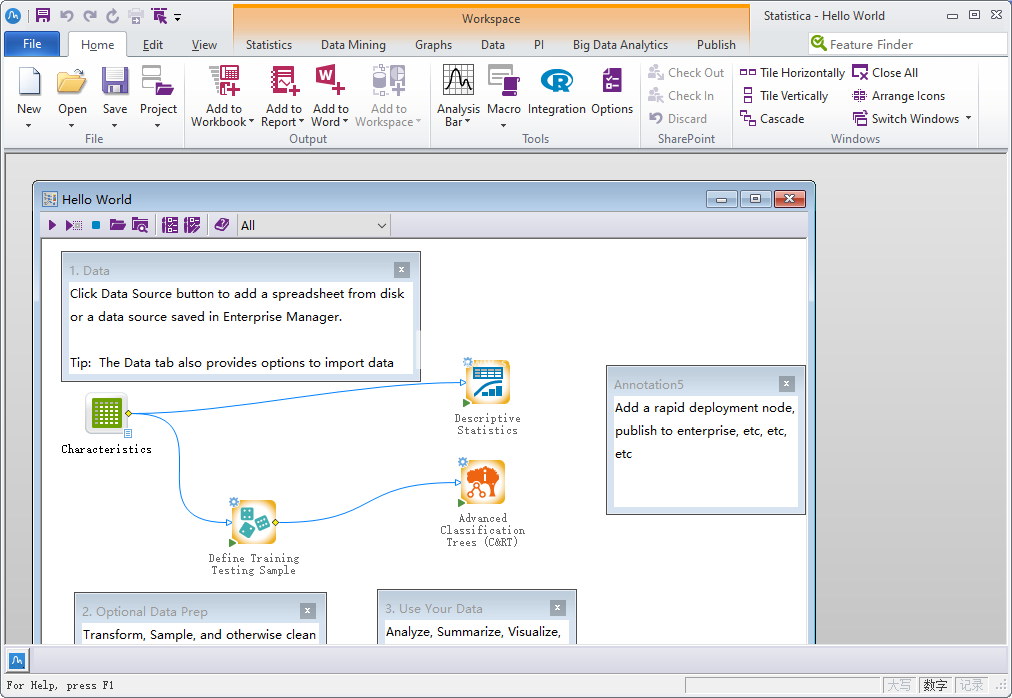1012x698 pixels.
Task: Expand the Open dropdown arrow
Action: (72, 125)
